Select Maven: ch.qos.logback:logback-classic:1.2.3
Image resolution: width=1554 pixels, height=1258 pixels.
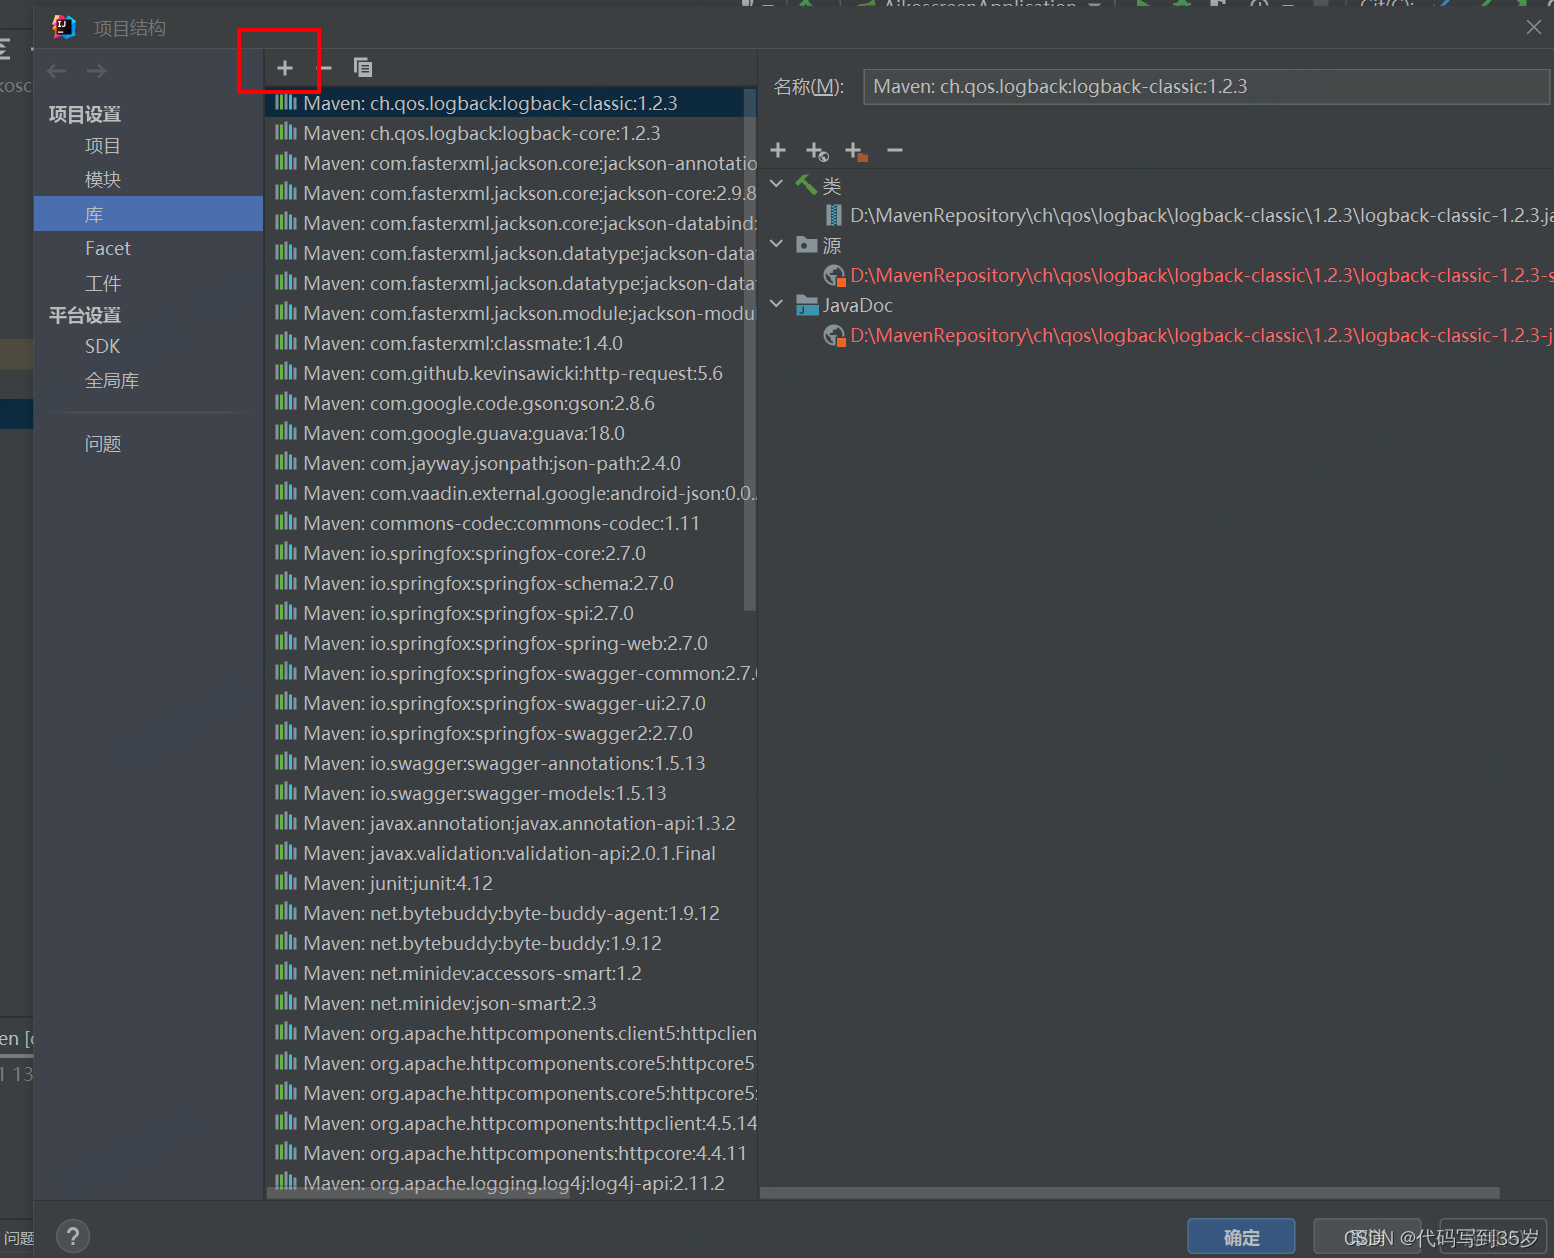pyautogui.click(x=510, y=103)
